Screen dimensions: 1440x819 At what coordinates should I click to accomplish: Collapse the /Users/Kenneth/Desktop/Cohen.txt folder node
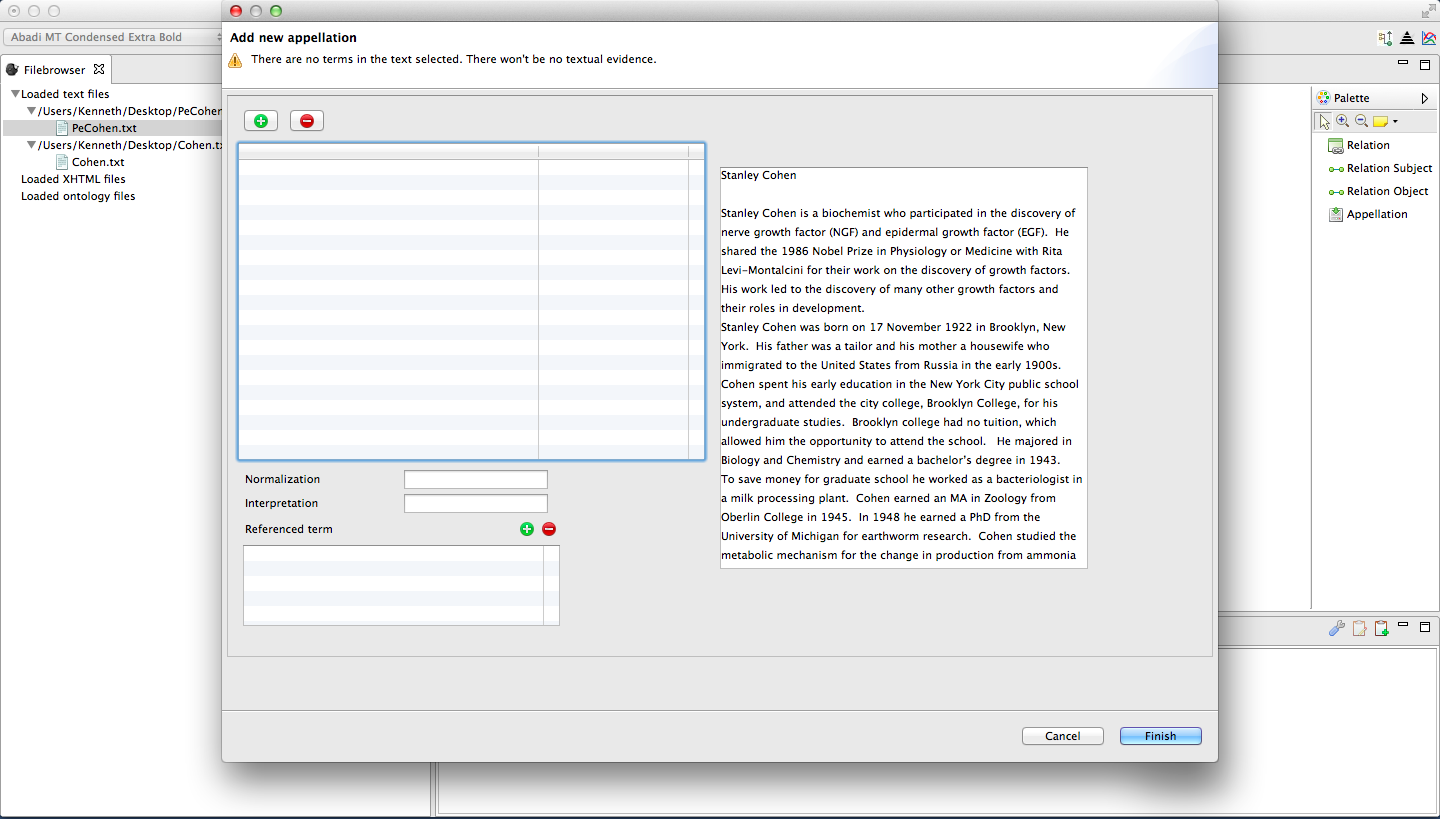[32, 145]
